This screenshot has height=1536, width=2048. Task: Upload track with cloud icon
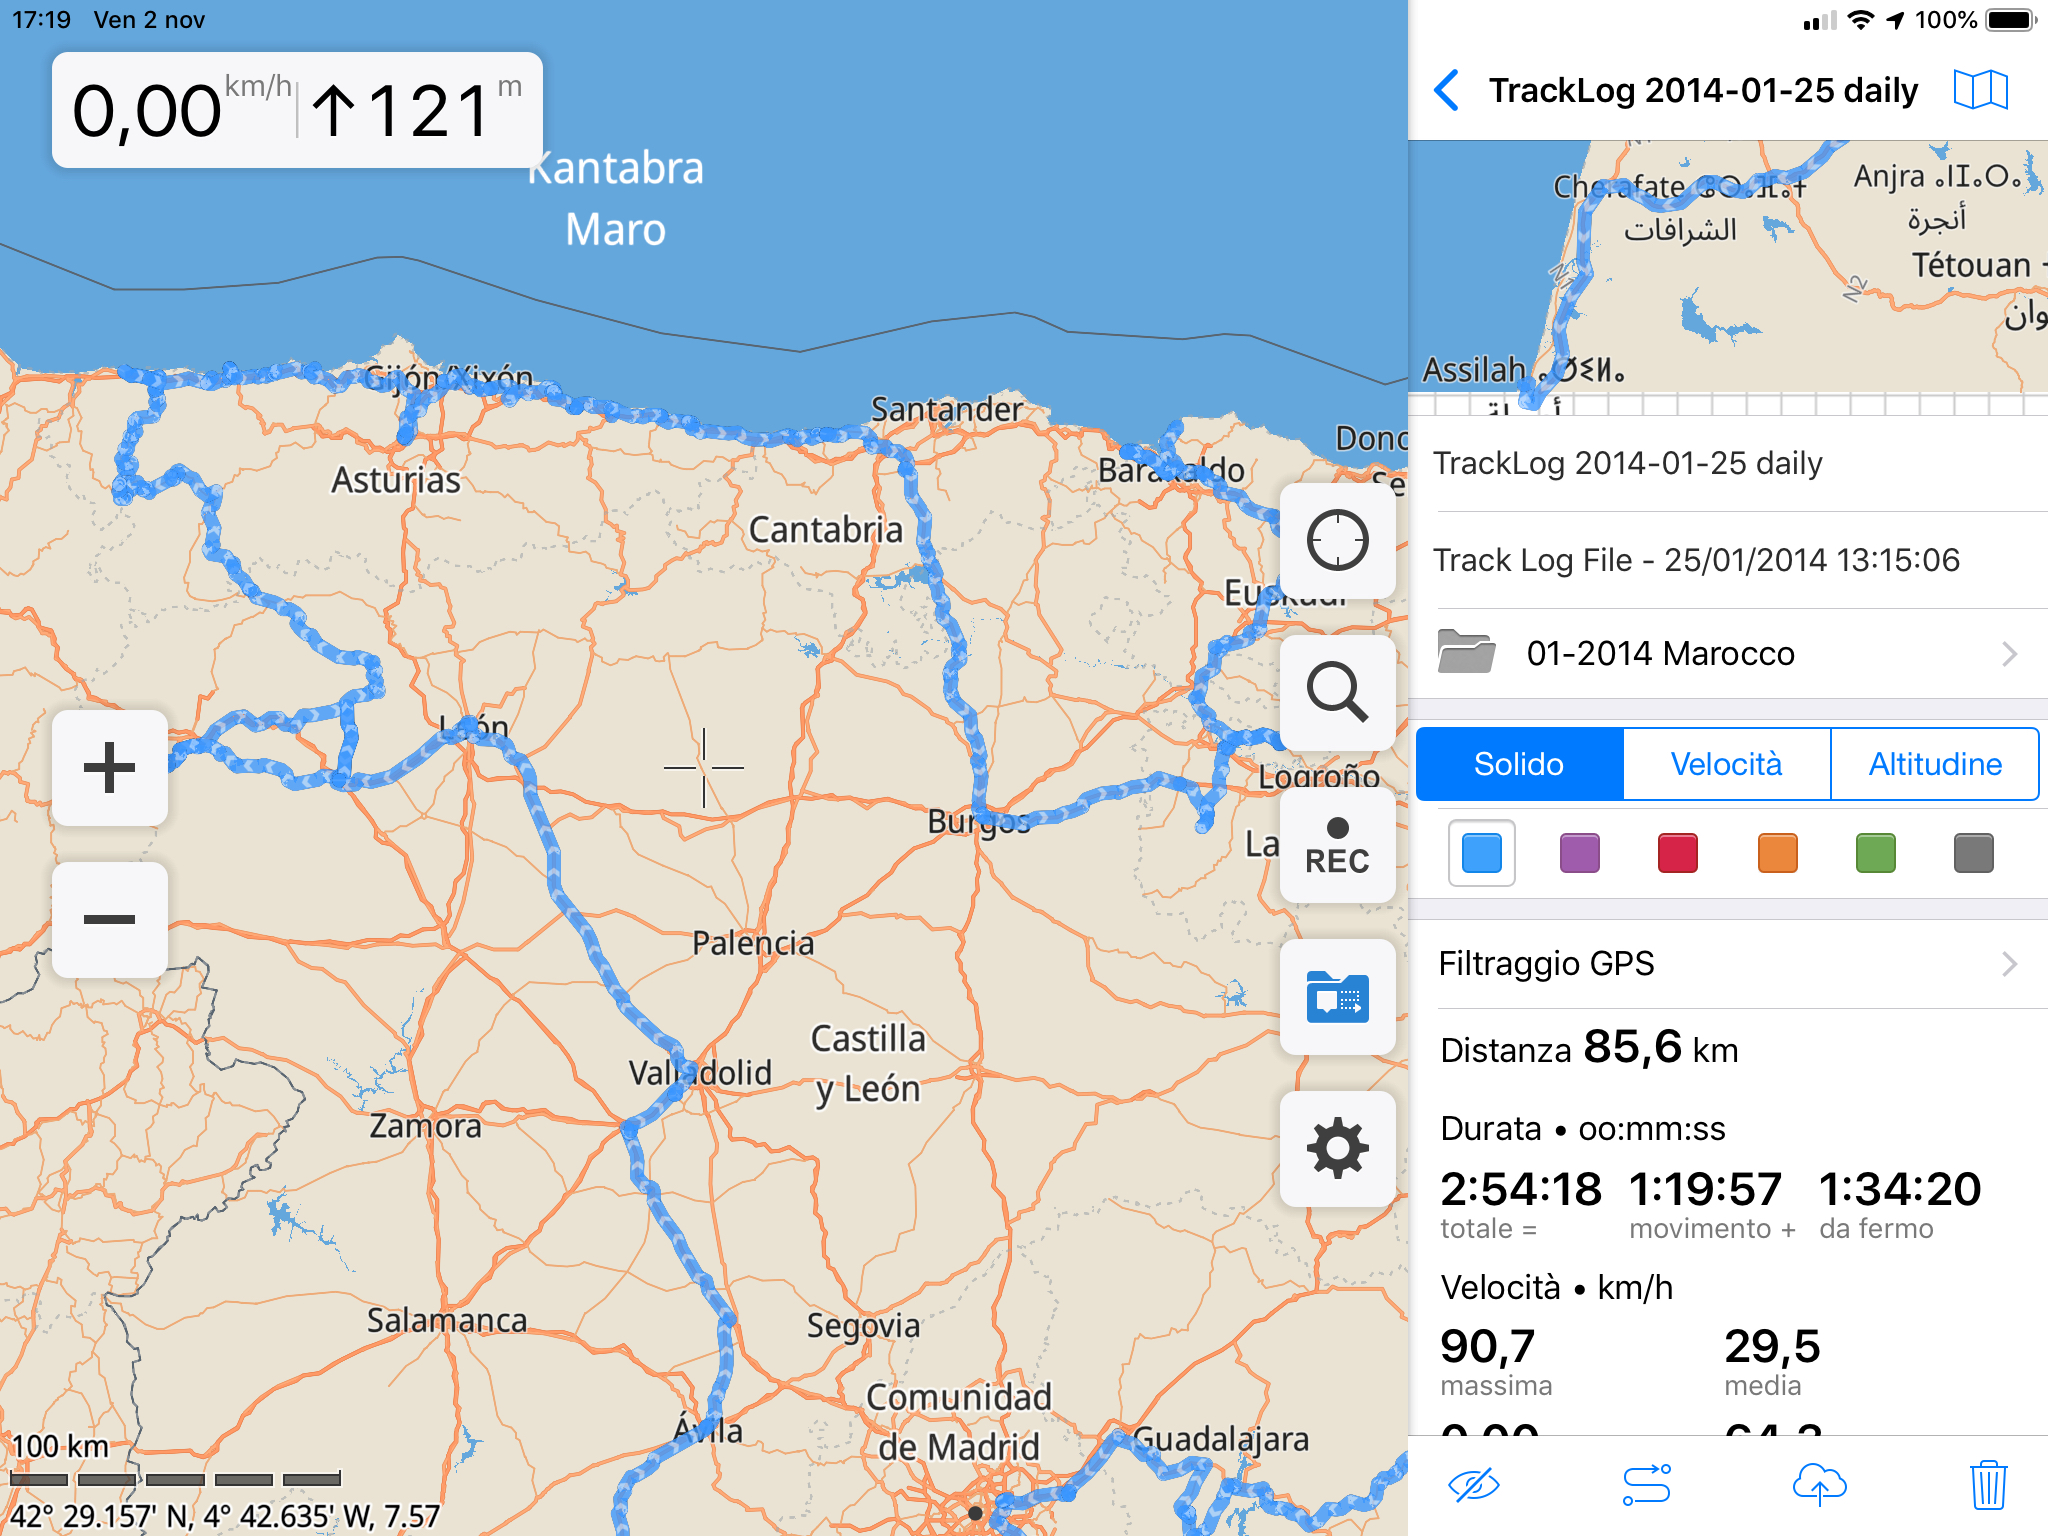pyautogui.click(x=1819, y=1485)
